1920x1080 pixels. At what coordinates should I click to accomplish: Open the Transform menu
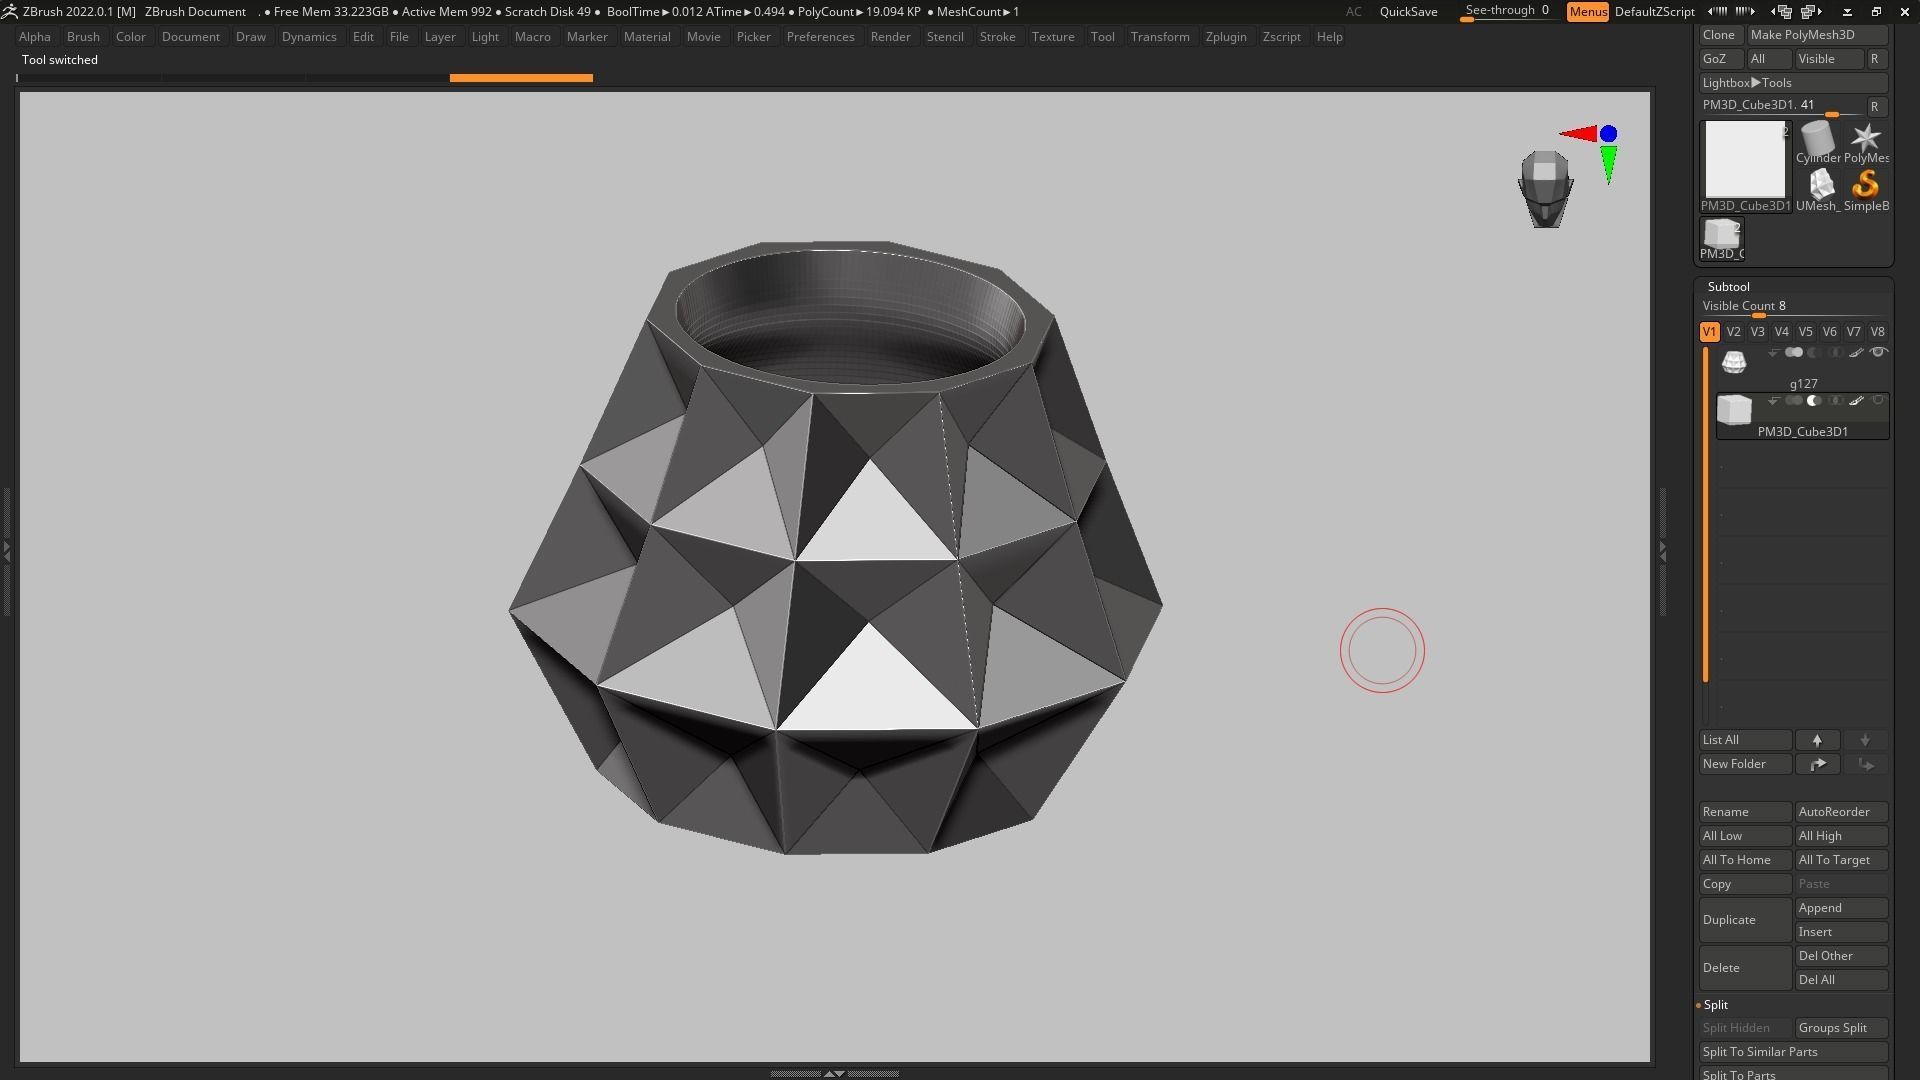(x=1160, y=37)
